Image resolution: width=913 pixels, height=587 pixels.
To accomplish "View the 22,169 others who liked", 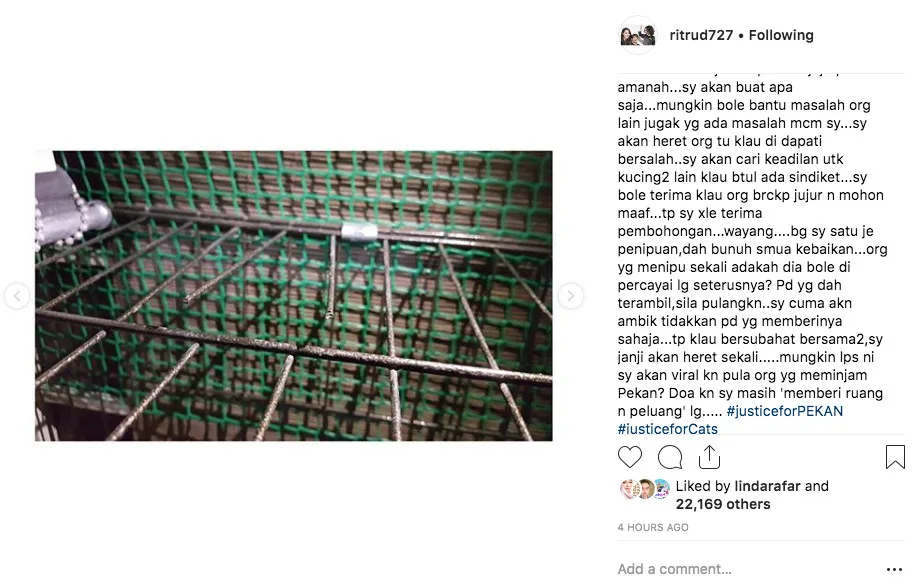I will 723,504.
